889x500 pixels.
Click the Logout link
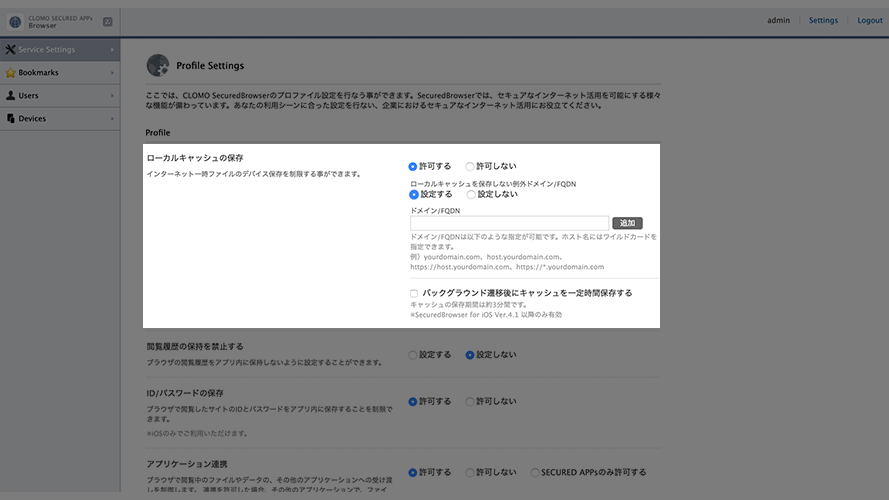click(870, 20)
